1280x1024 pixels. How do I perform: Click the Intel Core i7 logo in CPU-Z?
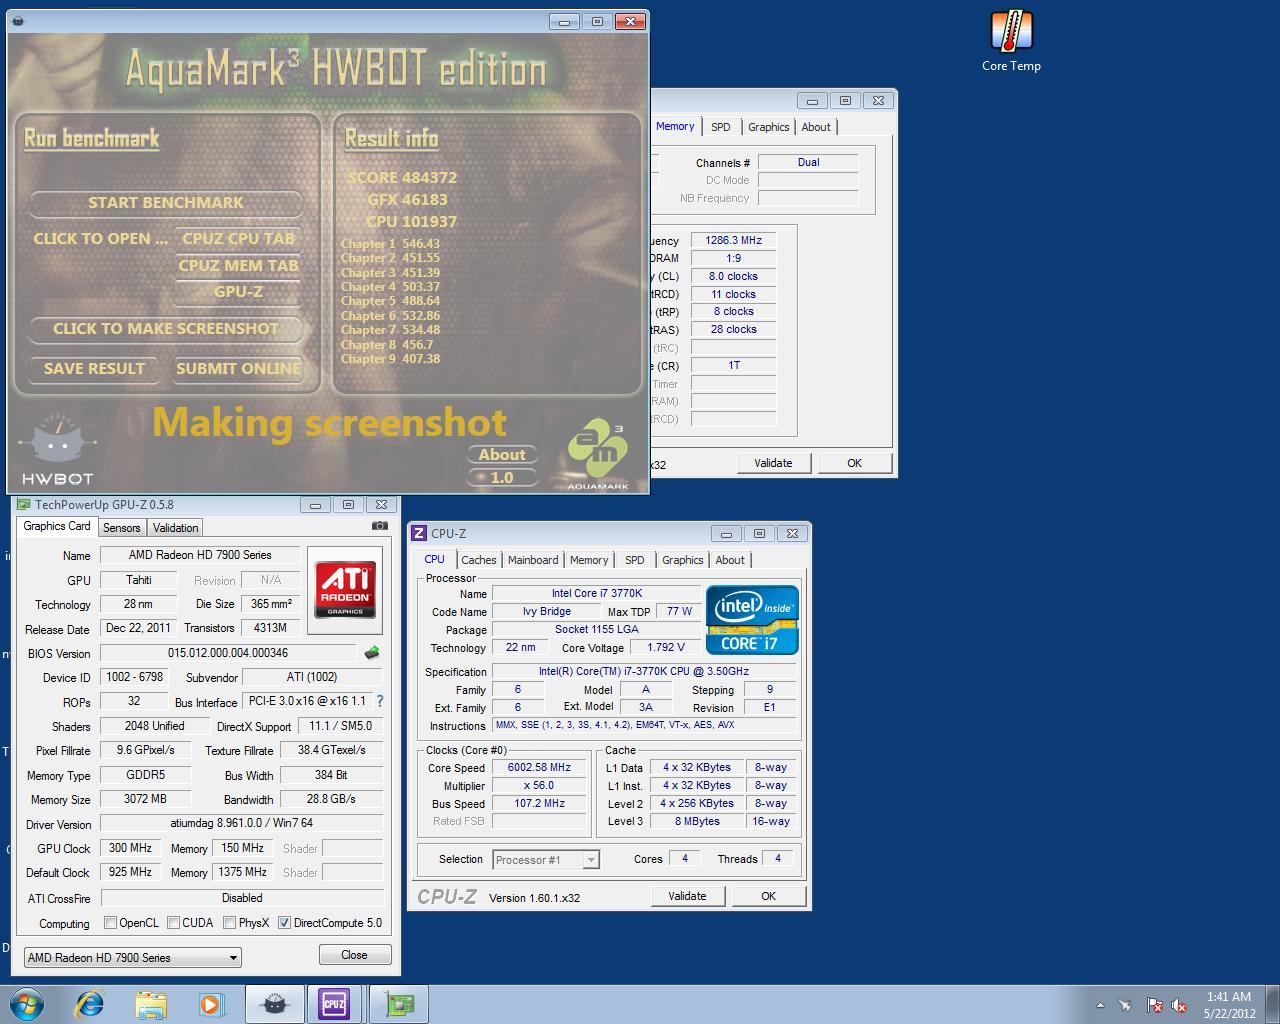point(752,620)
